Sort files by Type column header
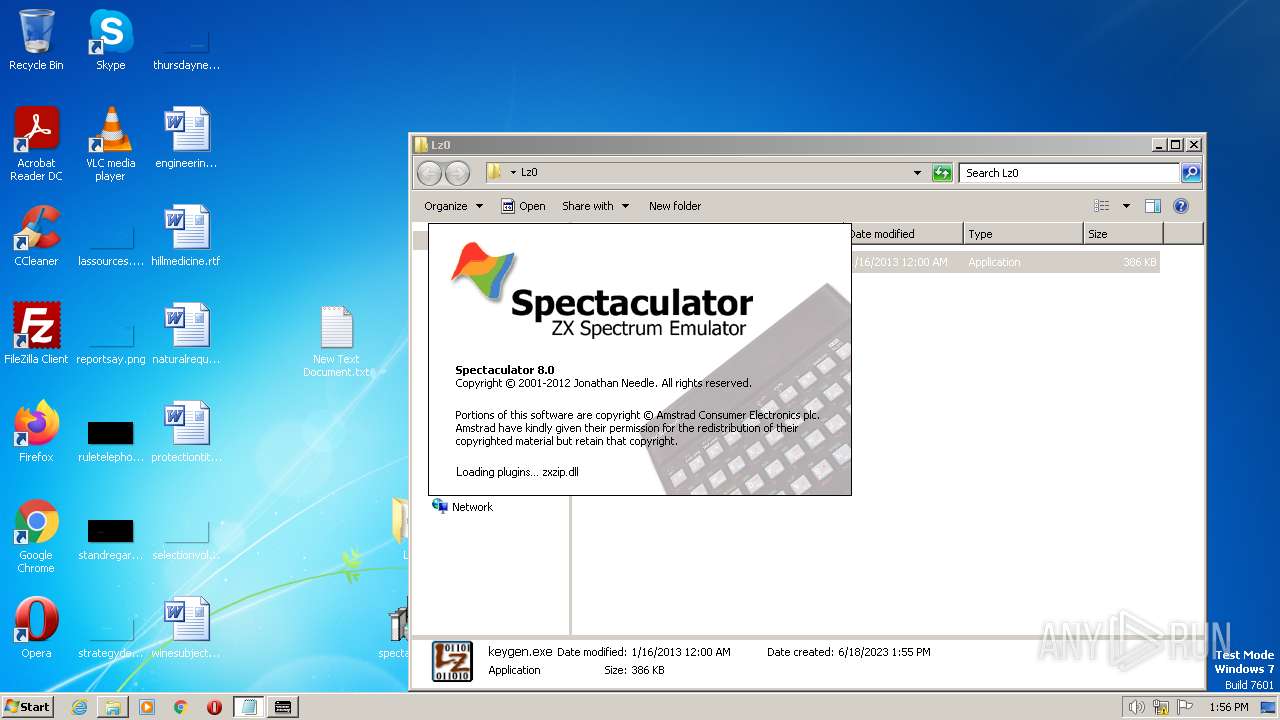1280x720 pixels. (x=1023, y=234)
